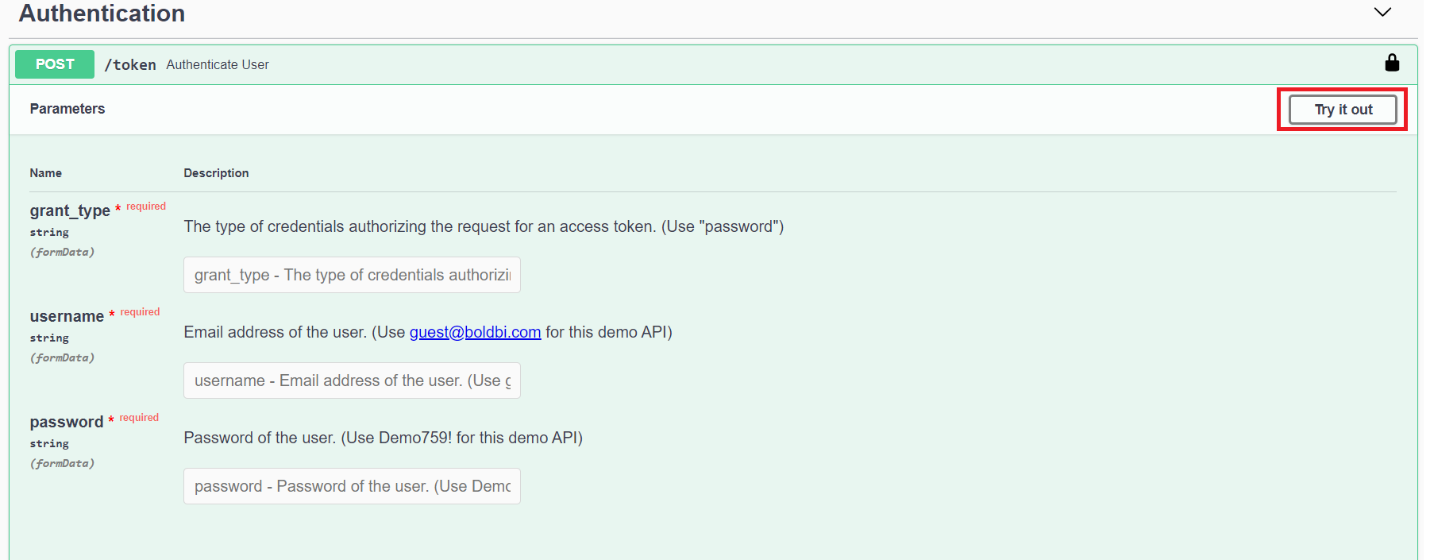Viewport: 1430px width, 560px height.
Task: Click the Authentication section heading
Action: (x=102, y=14)
